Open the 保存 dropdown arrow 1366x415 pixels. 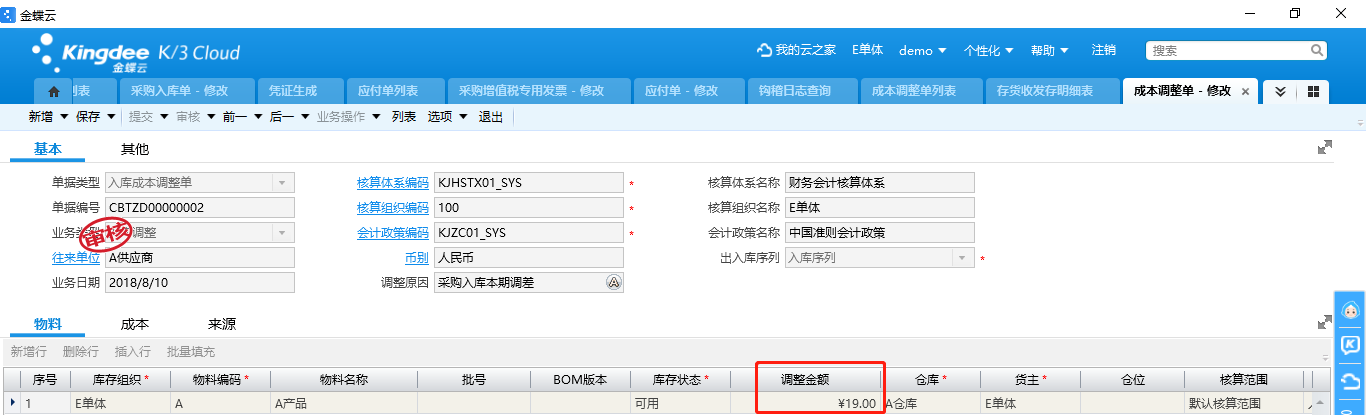click(x=111, y=117)
